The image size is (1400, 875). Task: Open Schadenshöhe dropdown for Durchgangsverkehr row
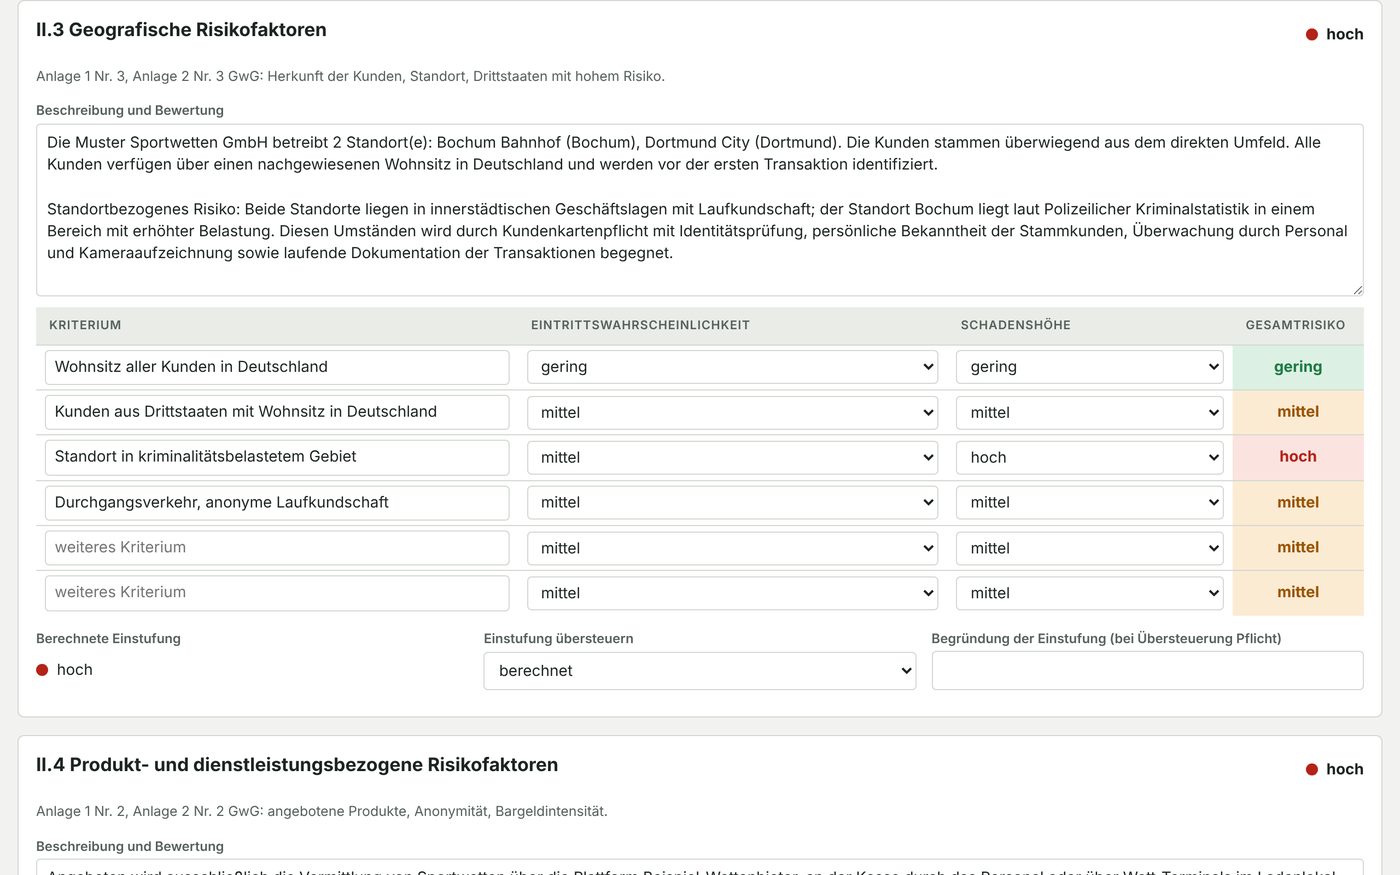pos(1089,502)
